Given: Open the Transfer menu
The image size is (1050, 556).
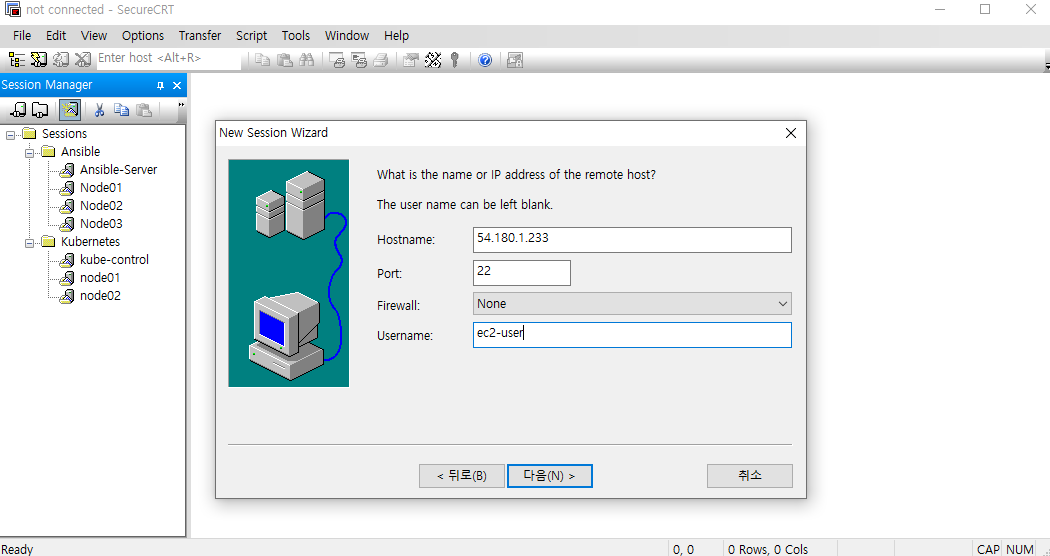Looking at the screenshot, I should (x=200, y=36).
